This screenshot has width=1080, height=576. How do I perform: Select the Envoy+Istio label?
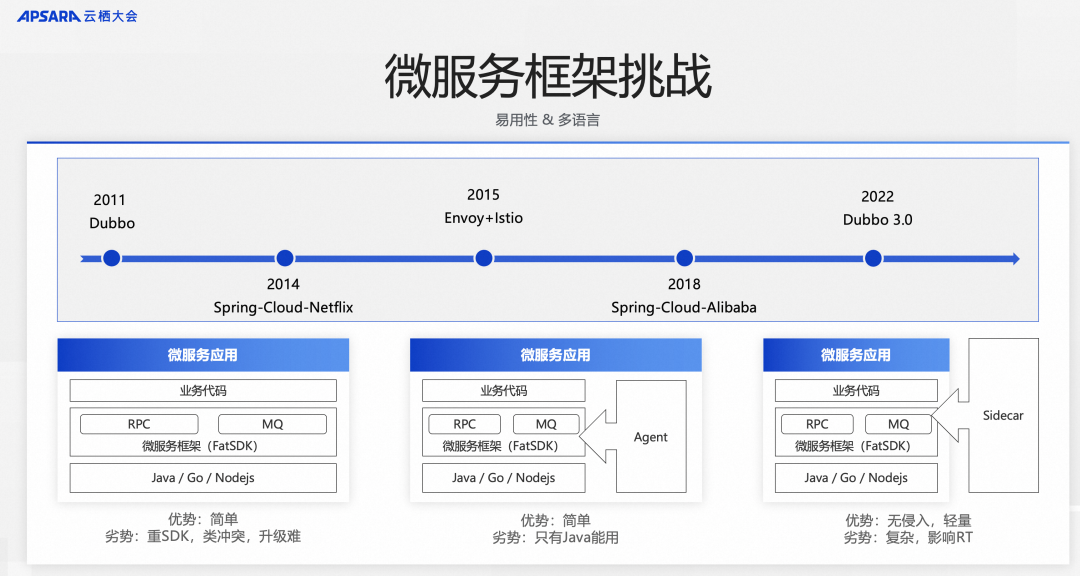(484, 218)
